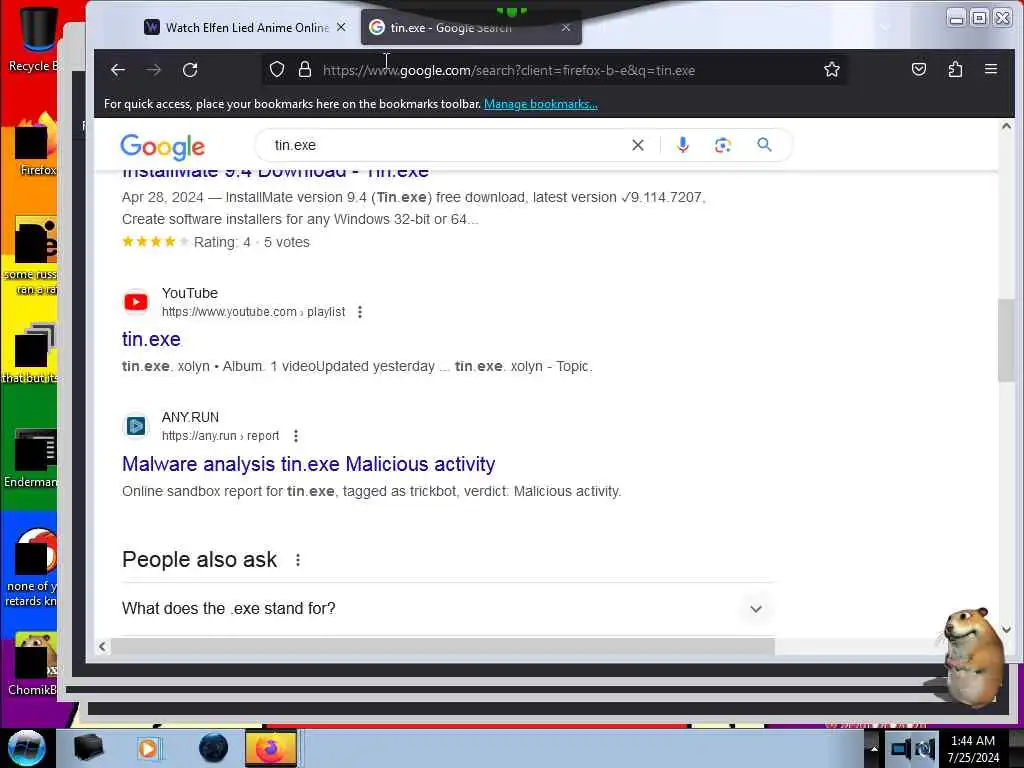Image resolution: width=1024 pixels, height=768 pixels.
Task: Go back using the browser back arrow
Action: (118, 70)
